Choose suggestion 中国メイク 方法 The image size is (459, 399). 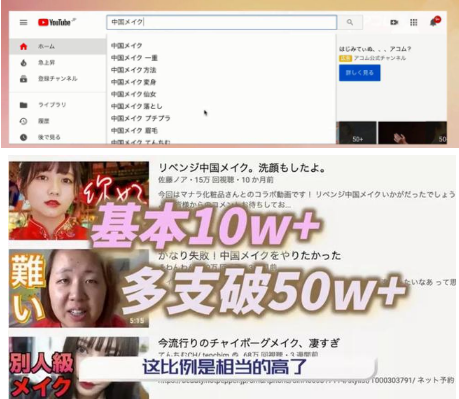click(x=221, y=70)
